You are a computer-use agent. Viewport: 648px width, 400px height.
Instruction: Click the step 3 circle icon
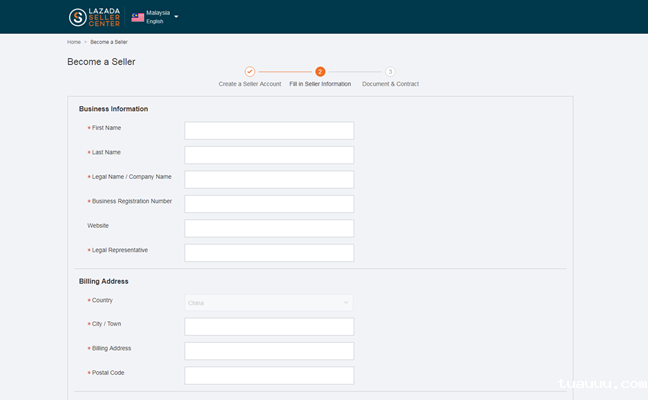(390, 72)
